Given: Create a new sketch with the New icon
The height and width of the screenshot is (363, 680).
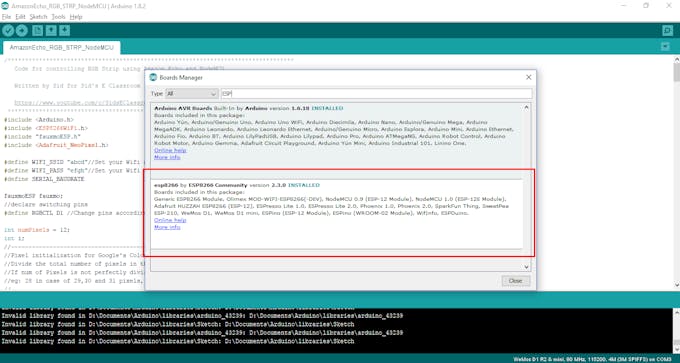Looking at the screenshot, I should pos(37,30).
